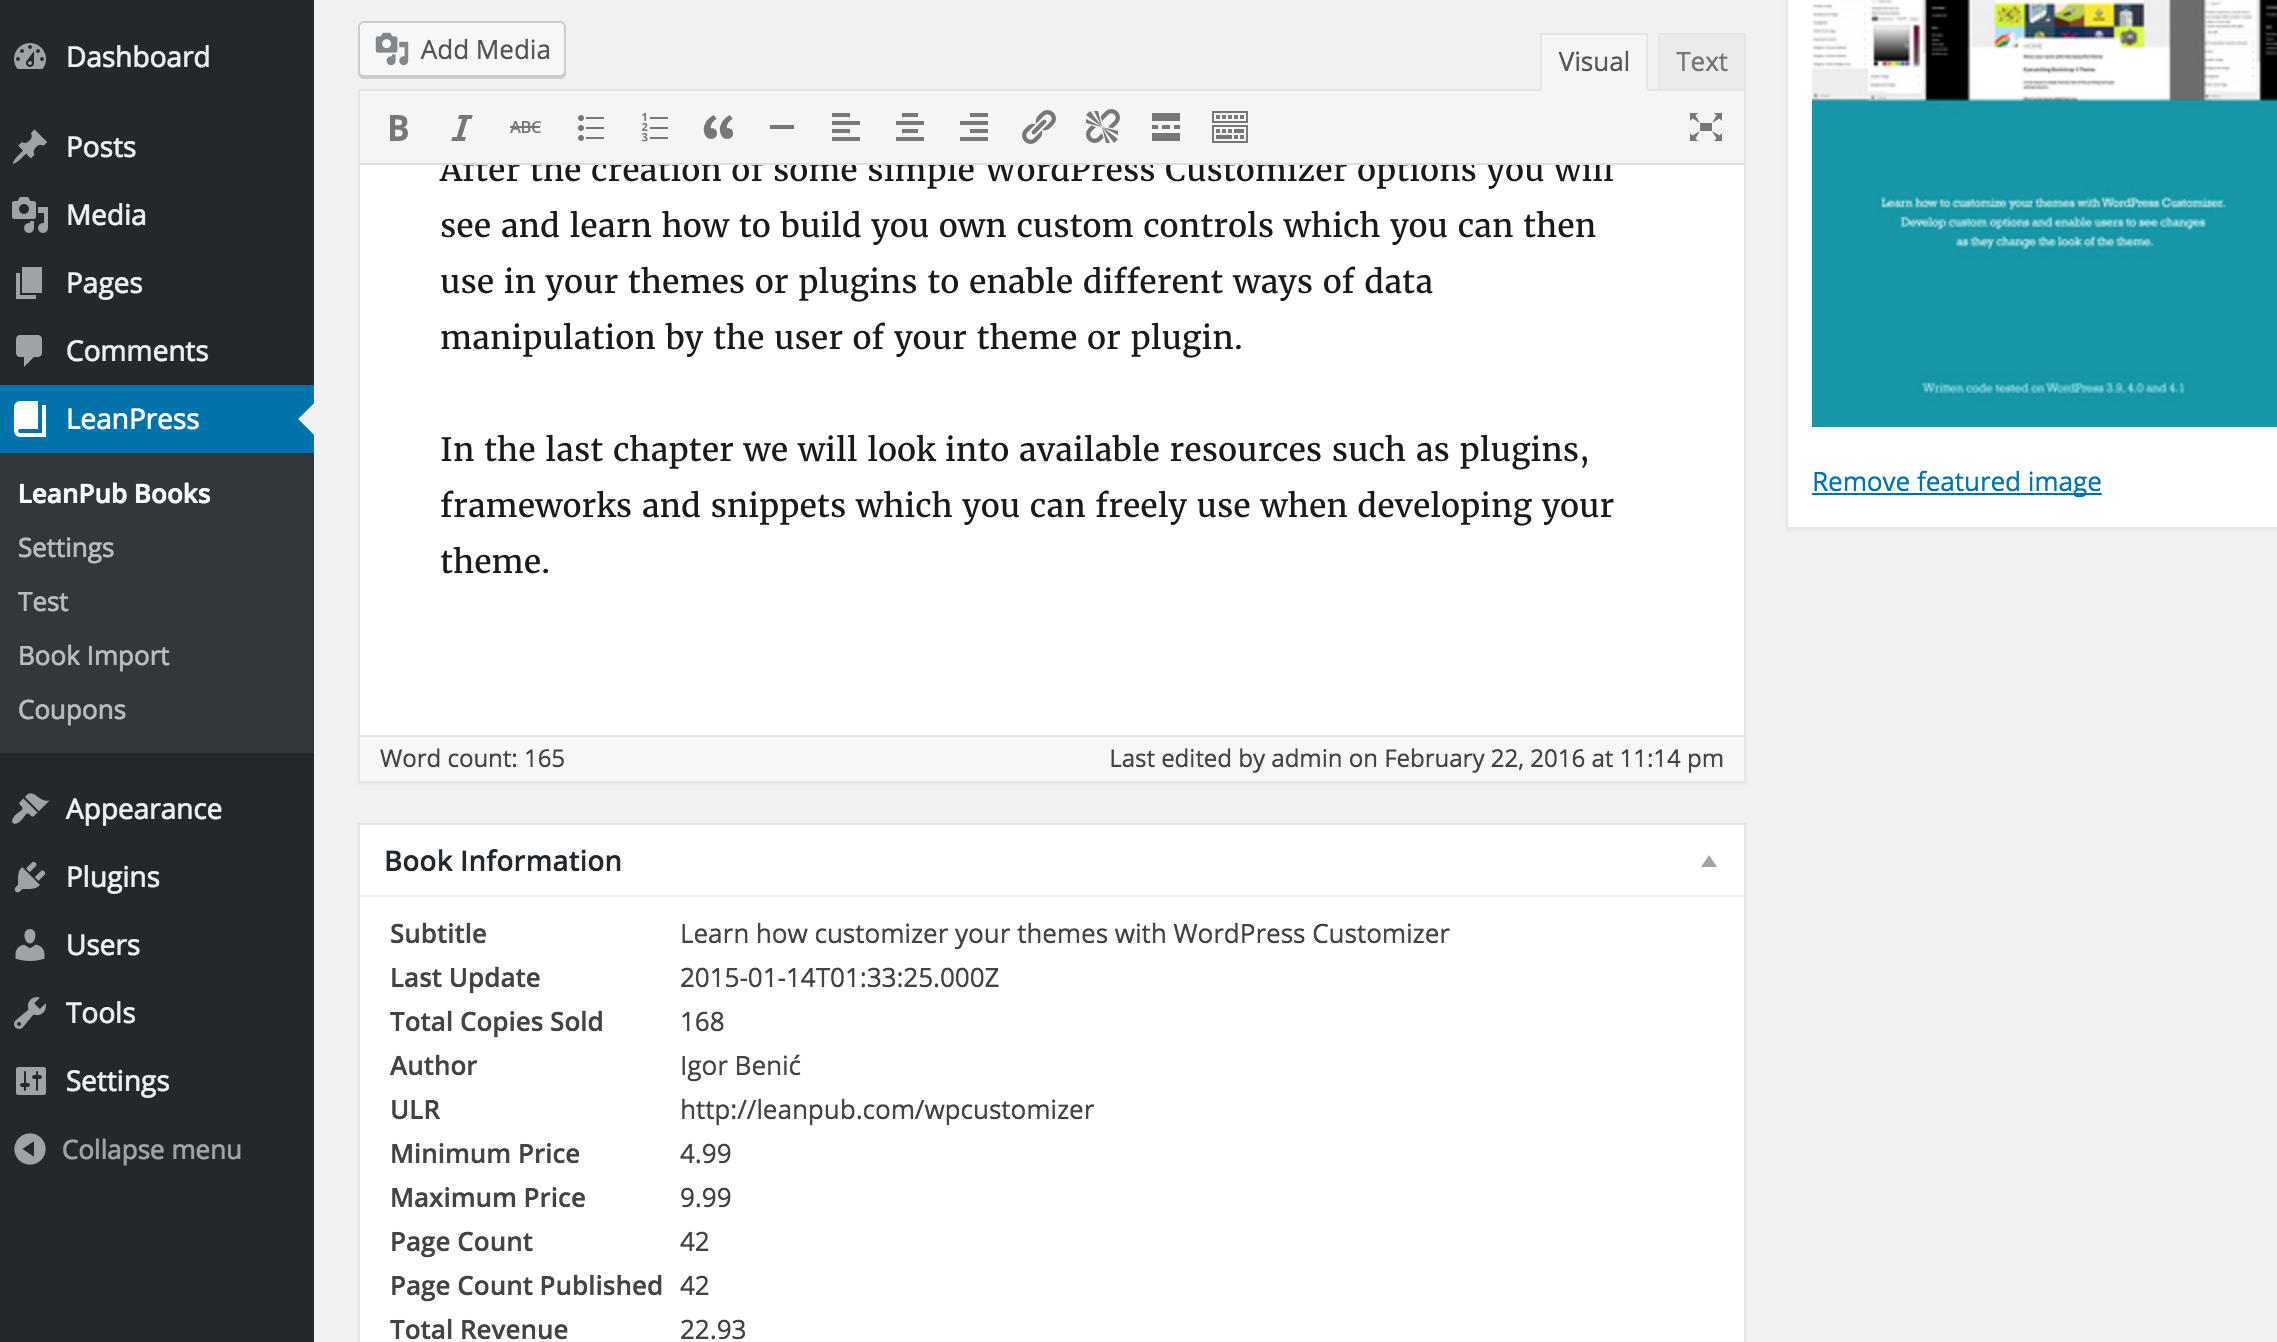Open the Coupons submenu item

point(72,710)
